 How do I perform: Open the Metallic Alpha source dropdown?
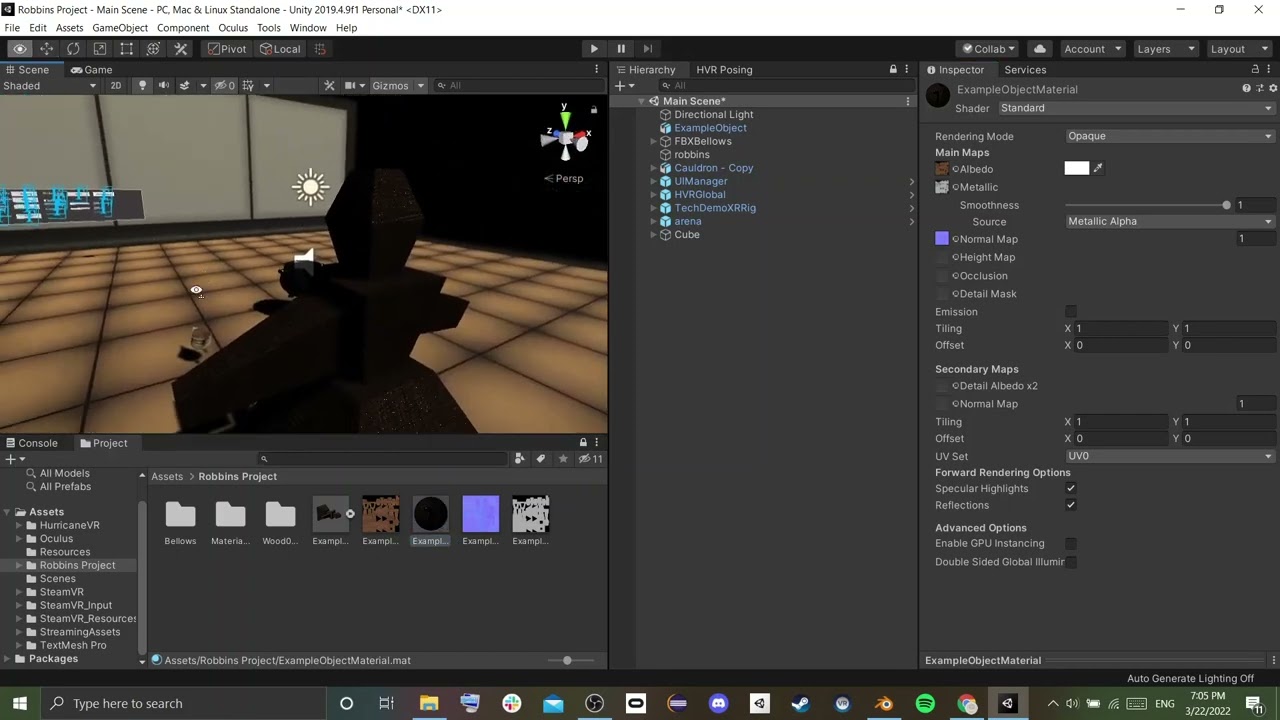[x=1170, y=221]
